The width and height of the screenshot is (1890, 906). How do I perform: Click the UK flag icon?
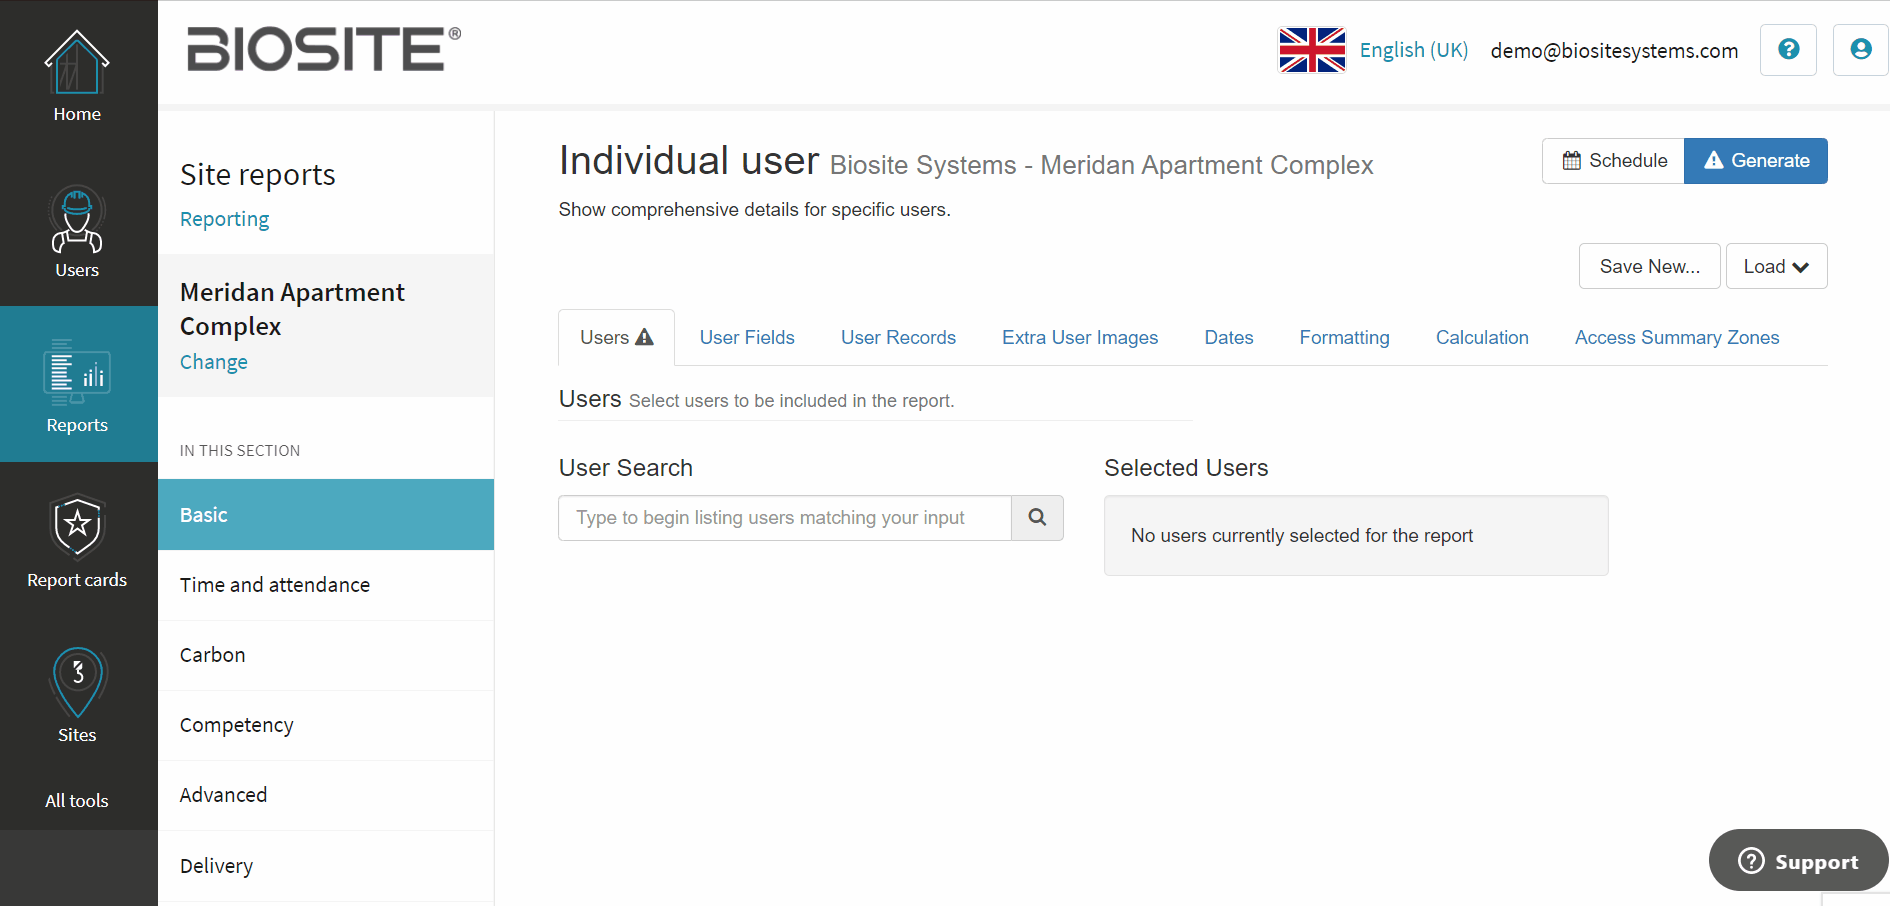pos(1312,50)
